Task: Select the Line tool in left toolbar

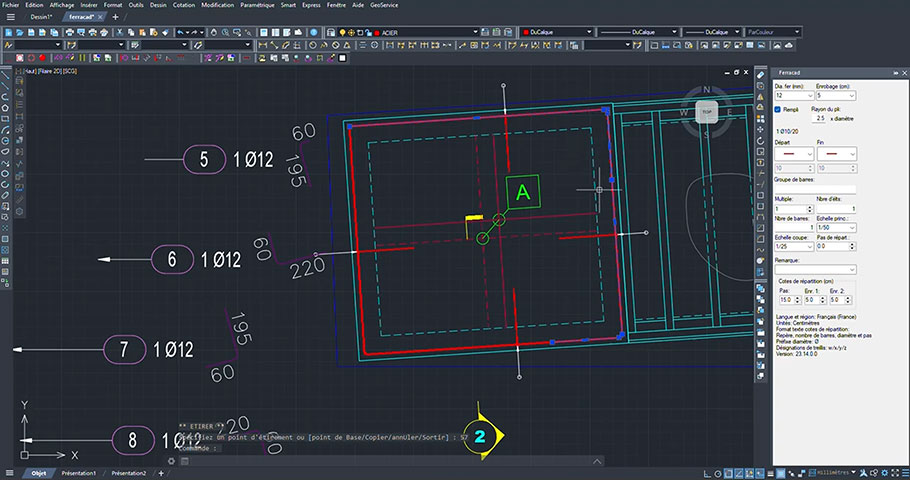Action: [x=5, y=75]
